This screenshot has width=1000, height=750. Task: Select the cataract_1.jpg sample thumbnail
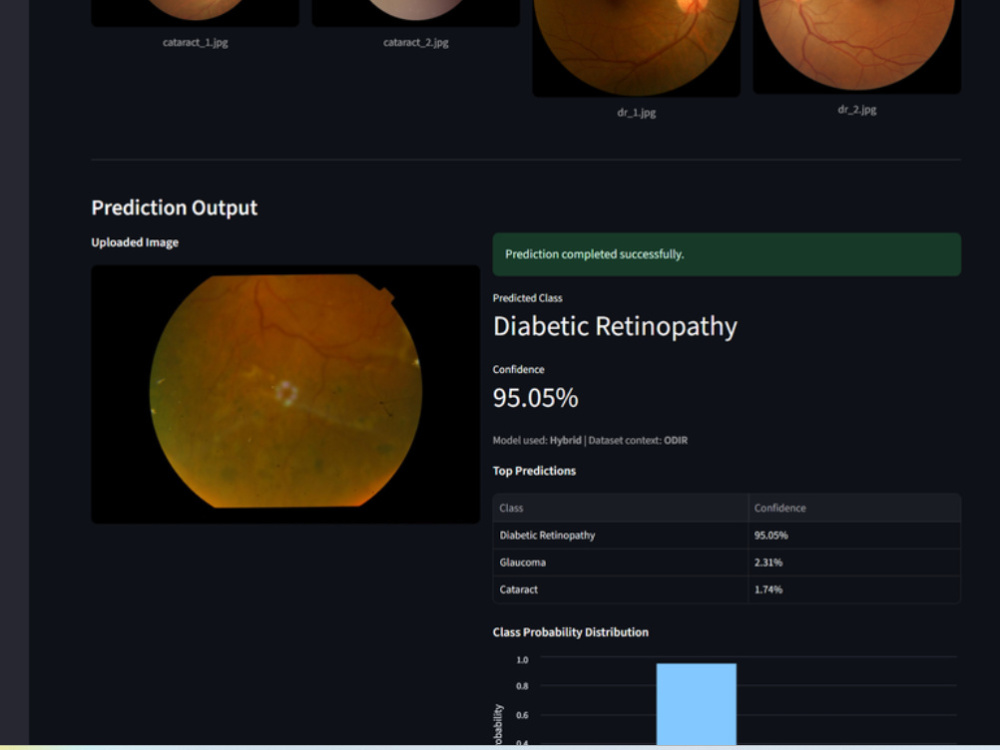pos(195,13)
